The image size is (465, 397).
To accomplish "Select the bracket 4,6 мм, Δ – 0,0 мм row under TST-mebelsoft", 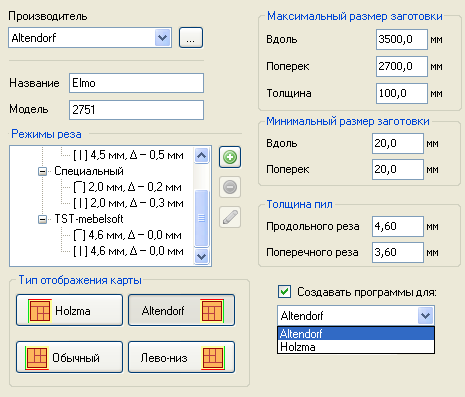I will 127,235.
